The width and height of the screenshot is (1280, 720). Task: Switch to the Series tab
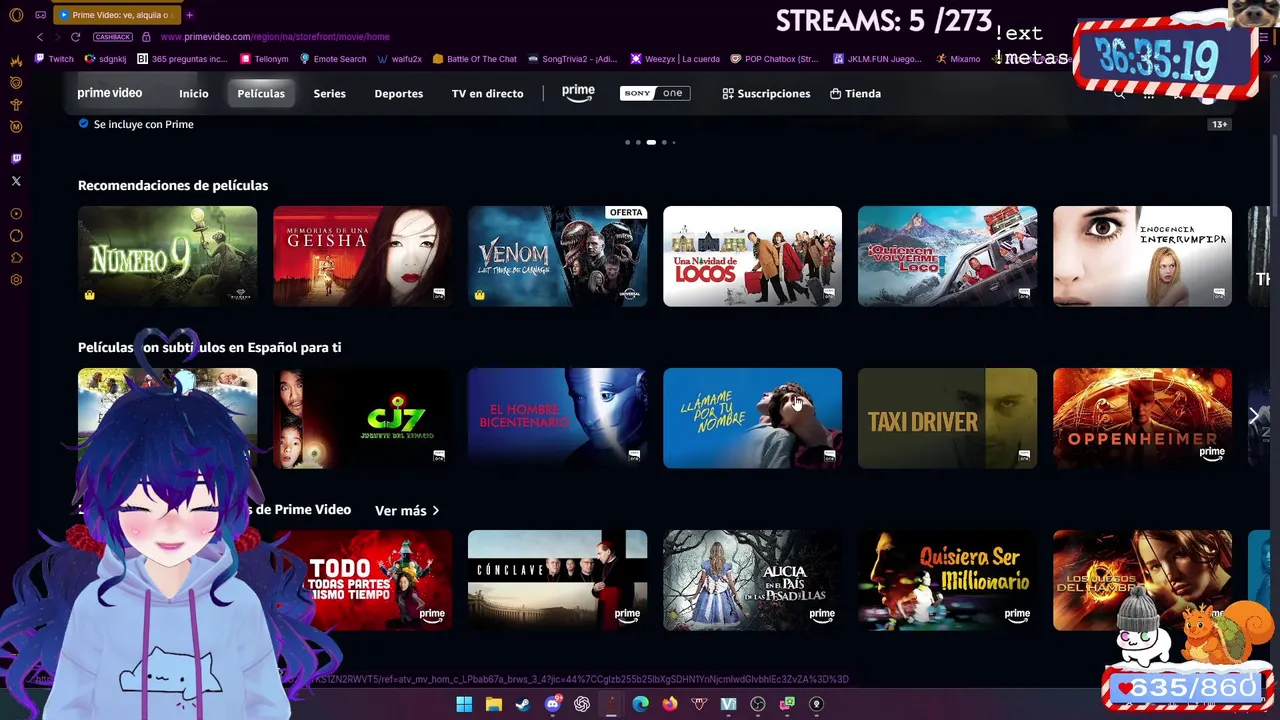[330, 93]
